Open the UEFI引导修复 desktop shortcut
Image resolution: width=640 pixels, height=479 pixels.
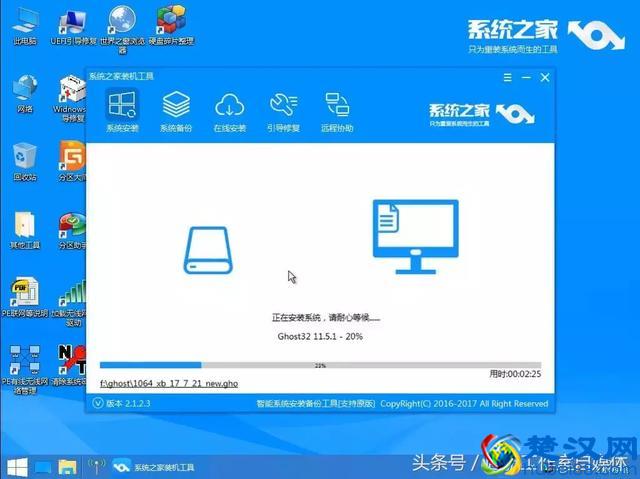pos(73,27)
